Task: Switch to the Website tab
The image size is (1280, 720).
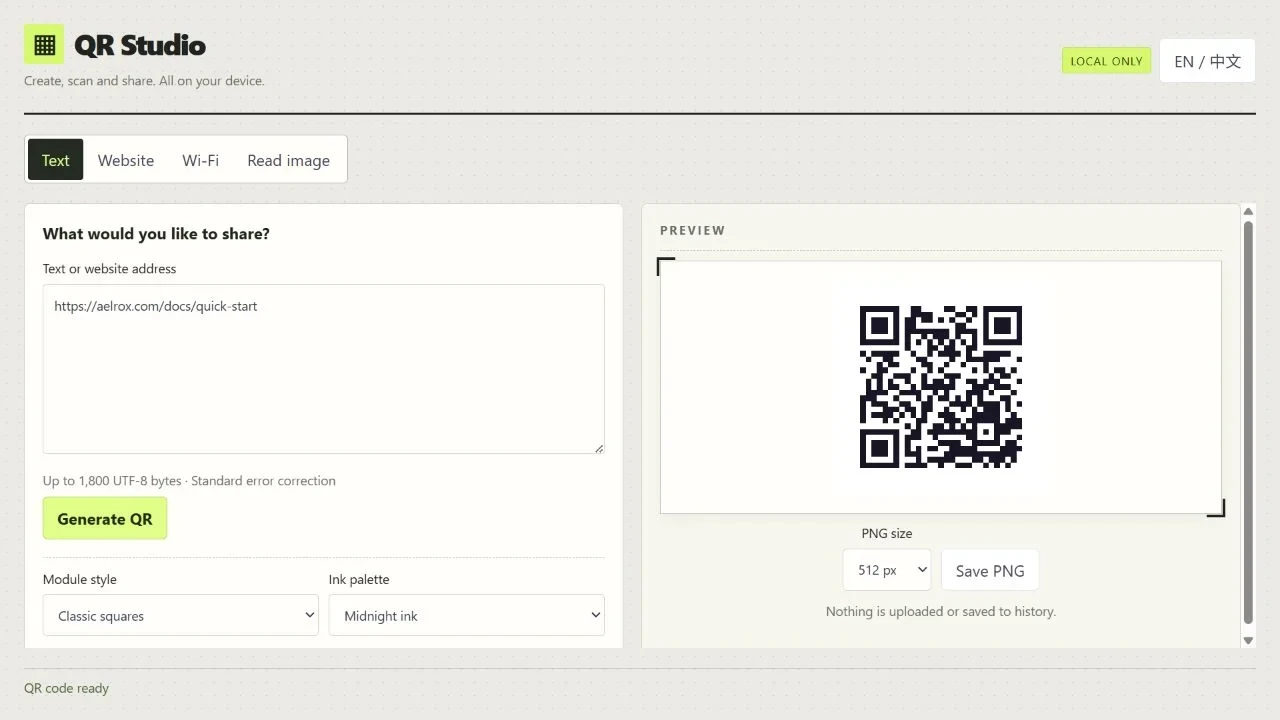Action: 126,160
